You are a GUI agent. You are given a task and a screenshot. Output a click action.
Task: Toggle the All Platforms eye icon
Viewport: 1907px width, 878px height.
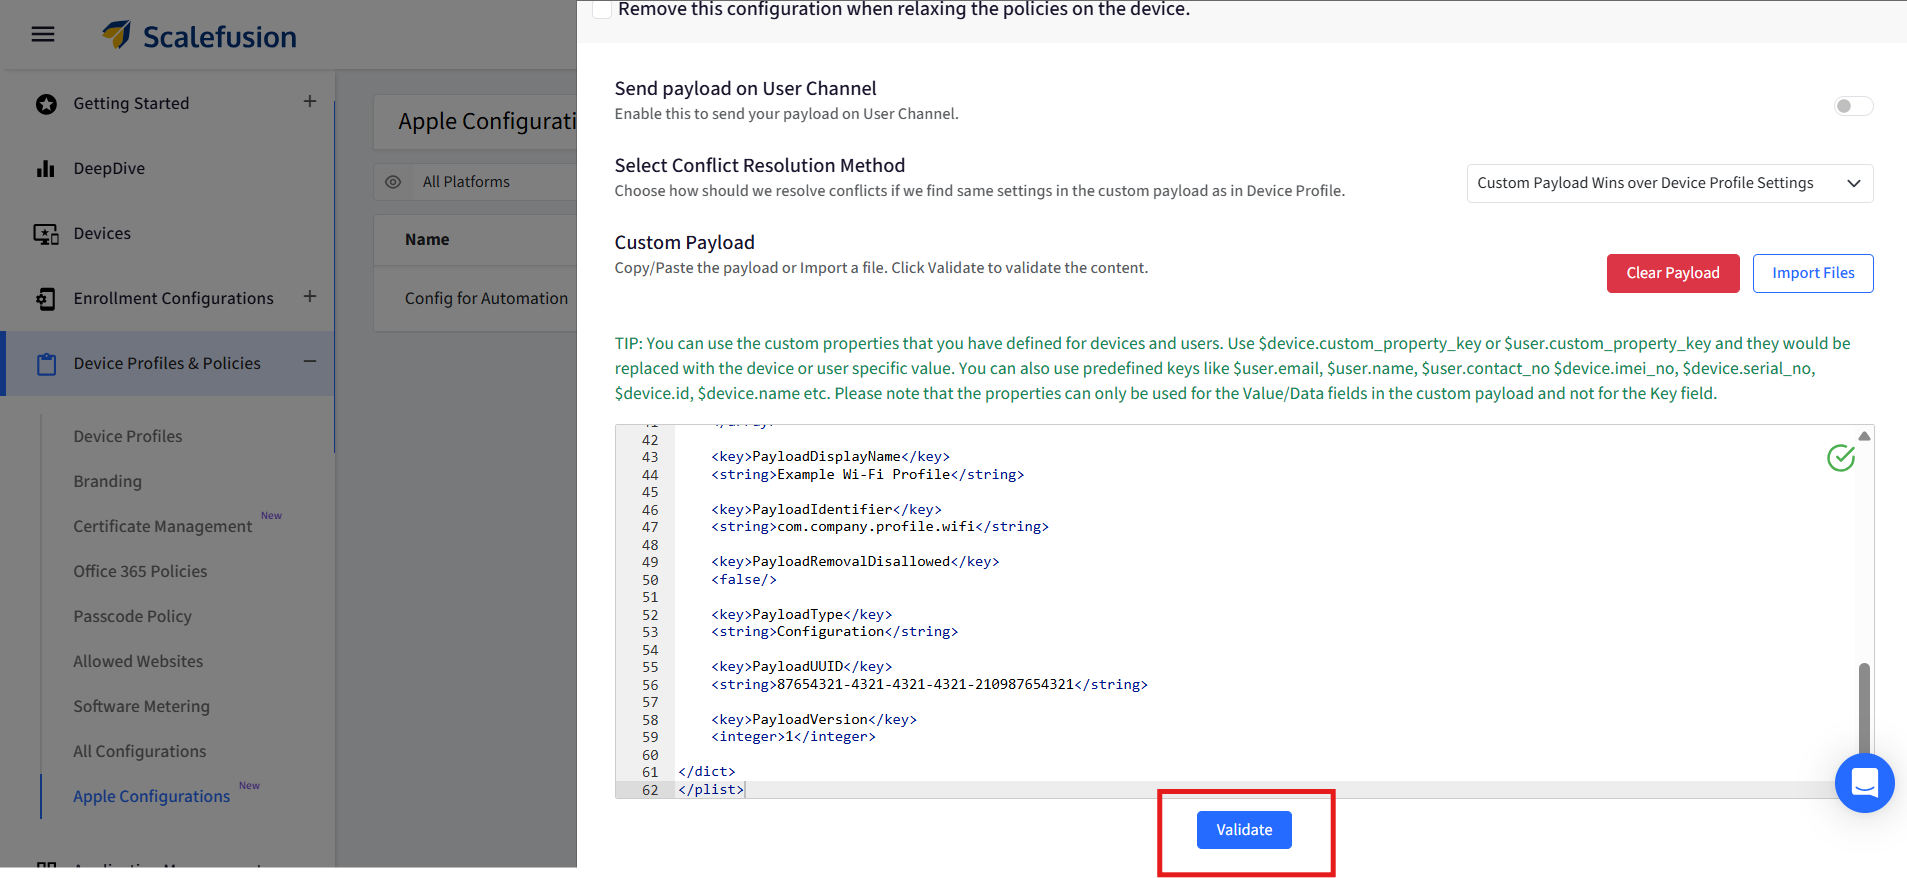[393, 182]
